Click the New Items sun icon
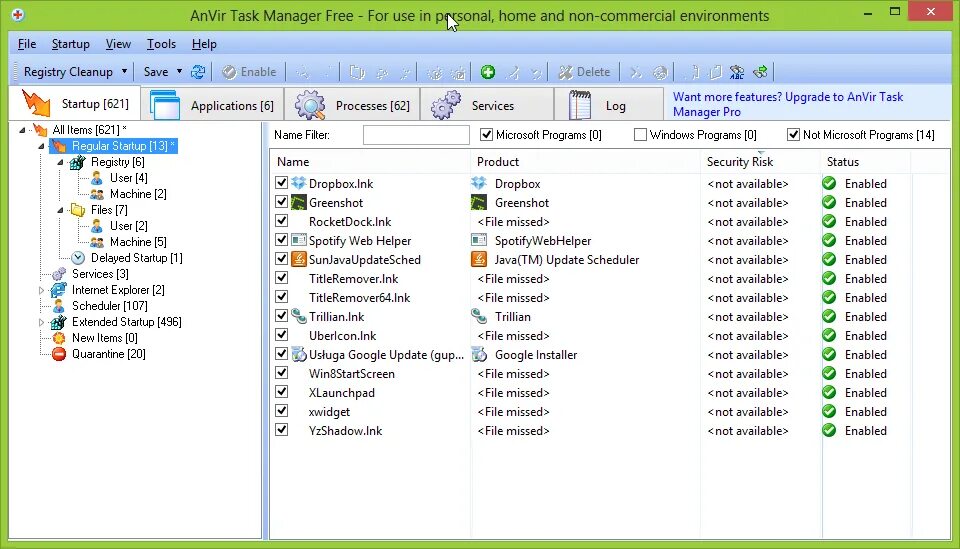This screenshot has height=549, width=960. click(x=59, y=338)
